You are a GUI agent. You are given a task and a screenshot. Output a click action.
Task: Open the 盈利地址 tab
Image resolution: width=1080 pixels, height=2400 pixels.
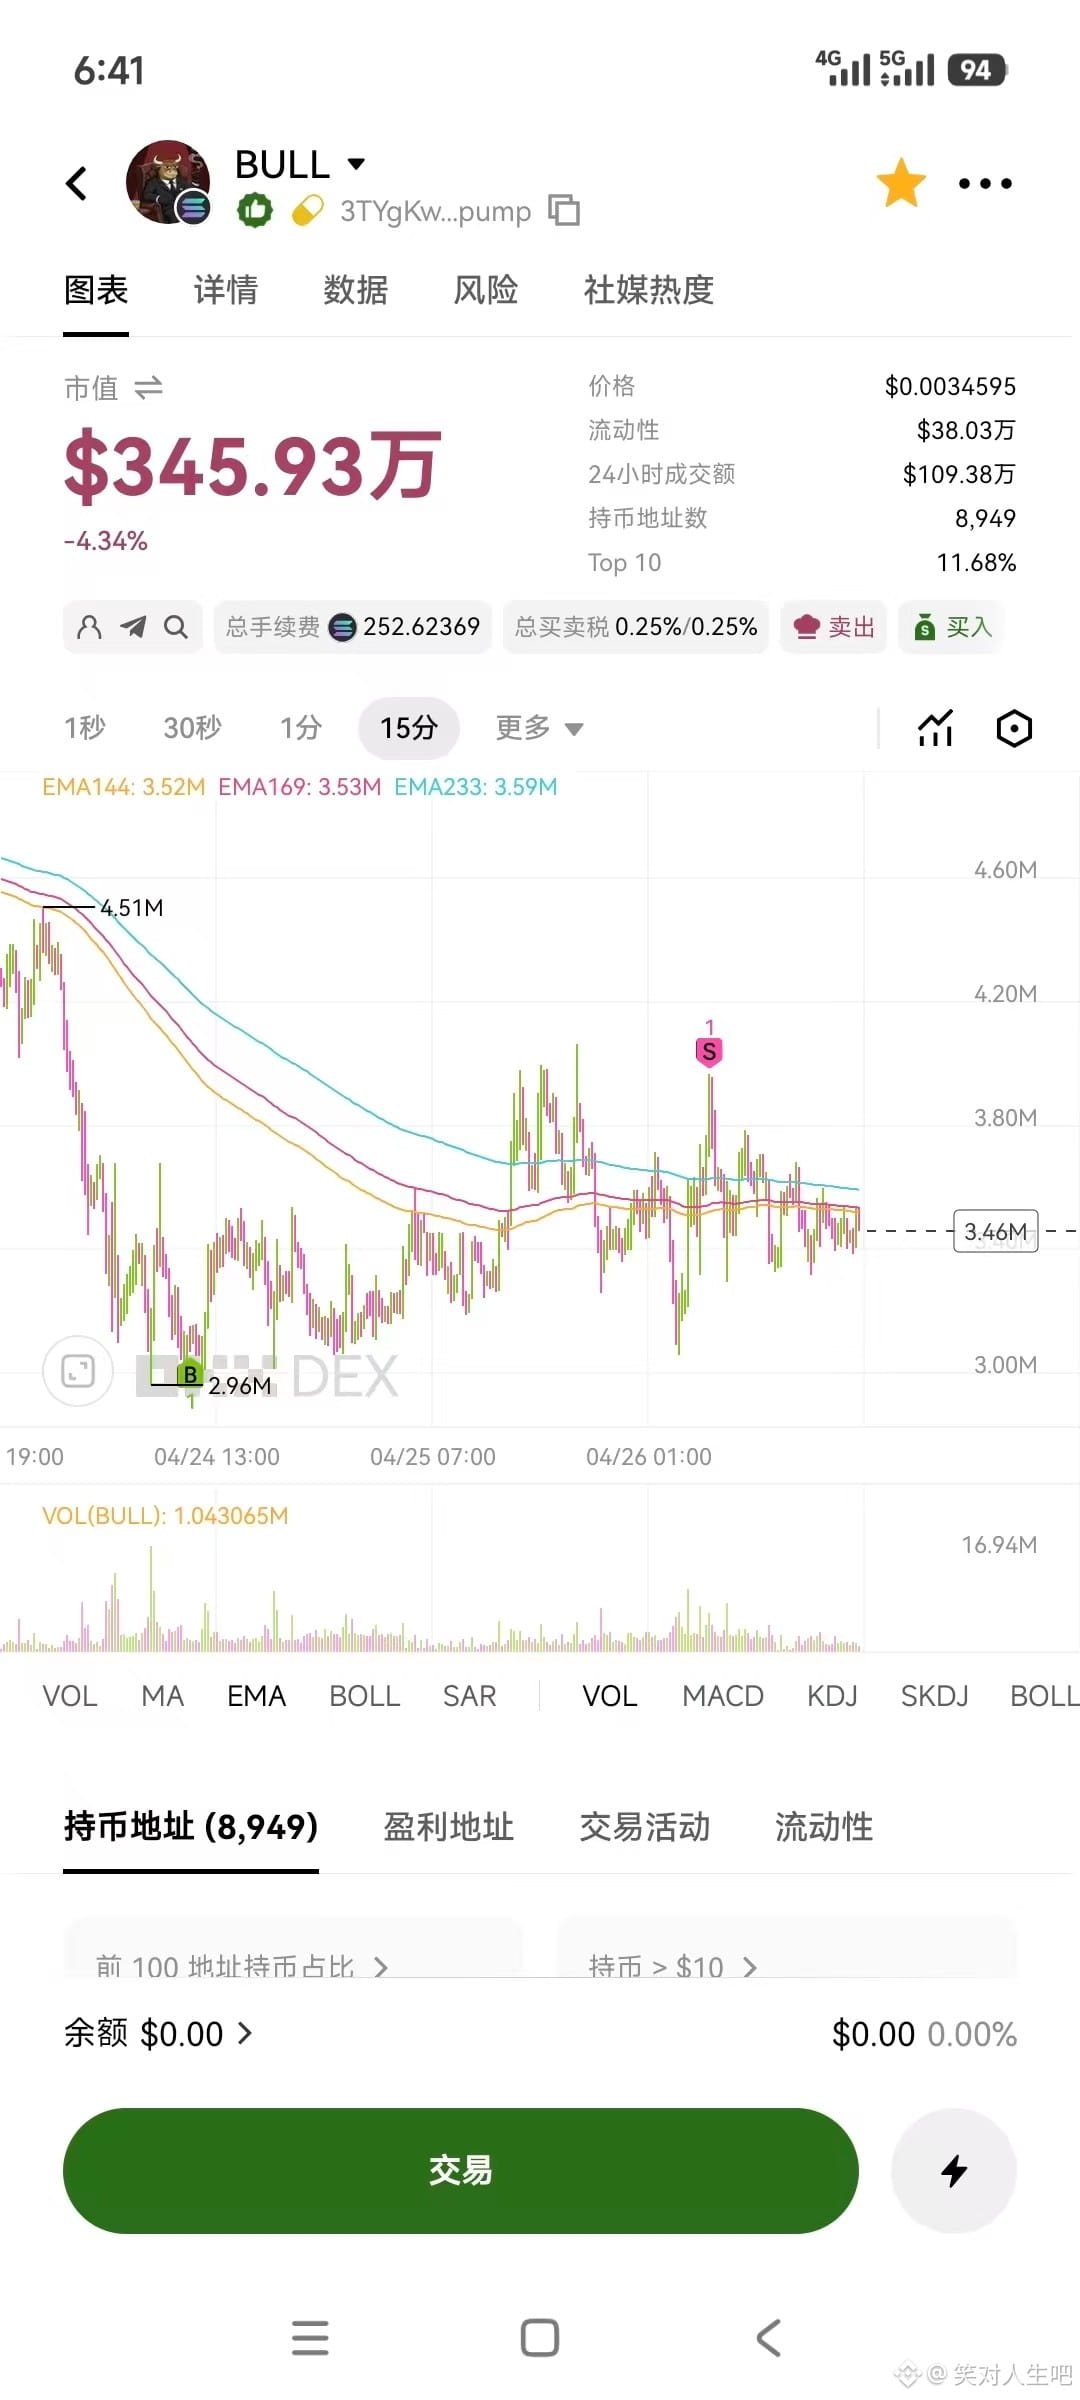tap(449, 1827)
